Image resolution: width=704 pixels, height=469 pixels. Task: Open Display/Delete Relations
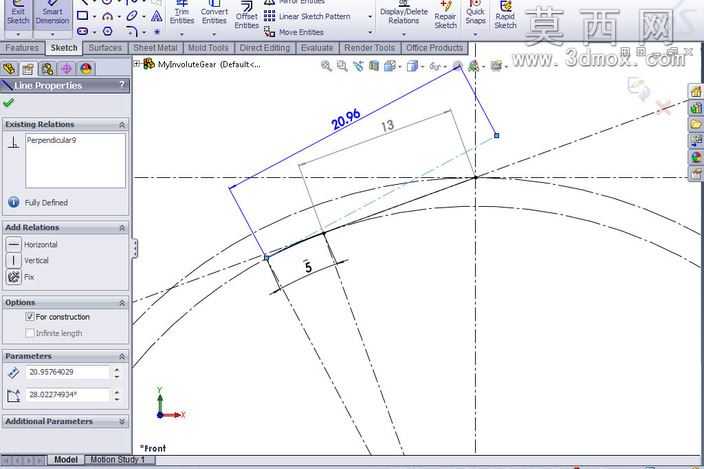click(x=404, y=13)
